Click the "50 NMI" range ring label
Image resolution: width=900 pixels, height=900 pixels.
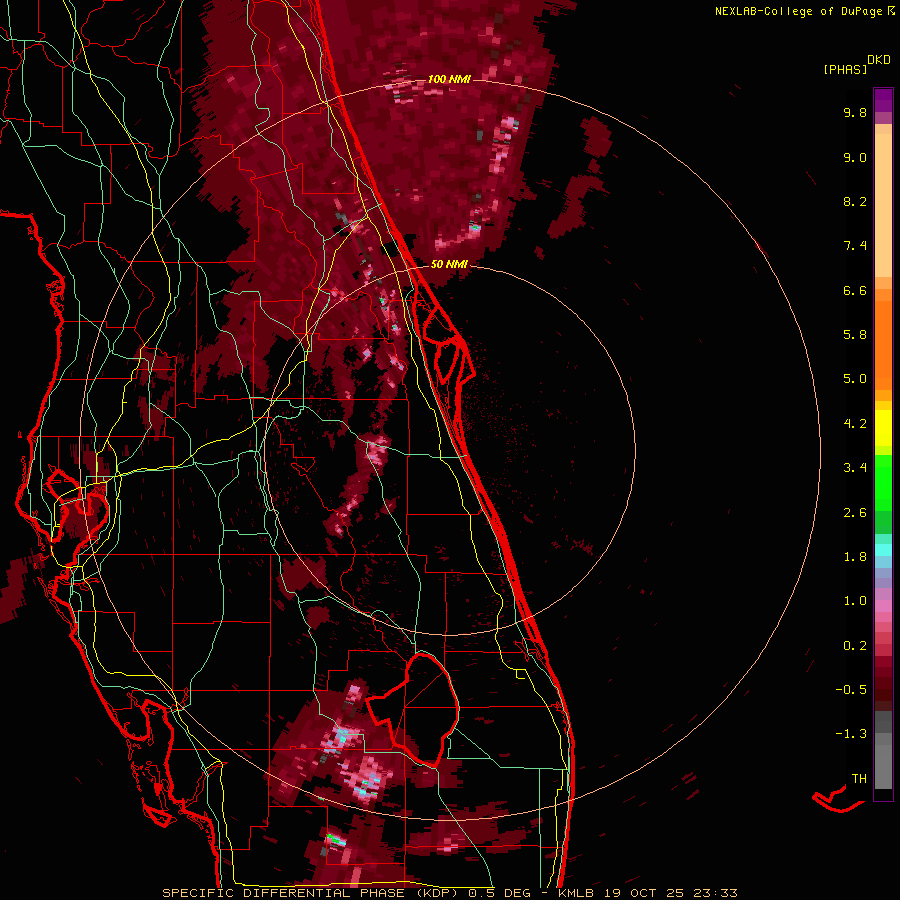pos(449,264)
